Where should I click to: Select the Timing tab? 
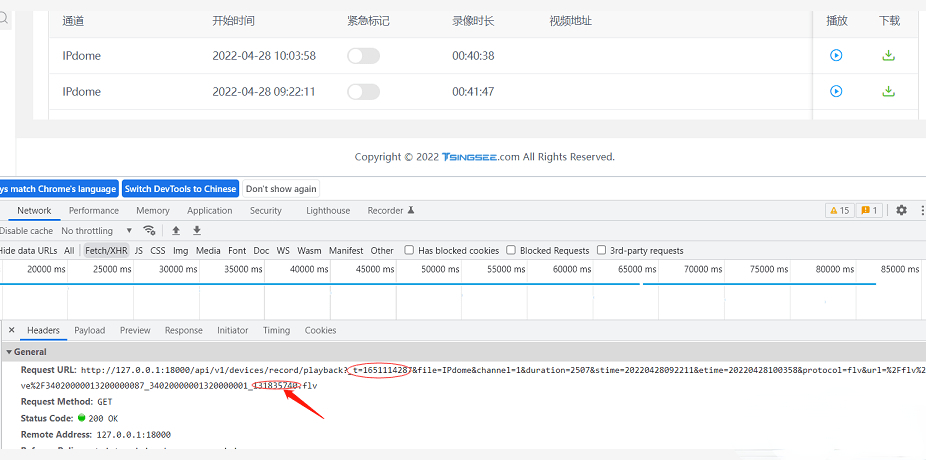coord(276,331)
